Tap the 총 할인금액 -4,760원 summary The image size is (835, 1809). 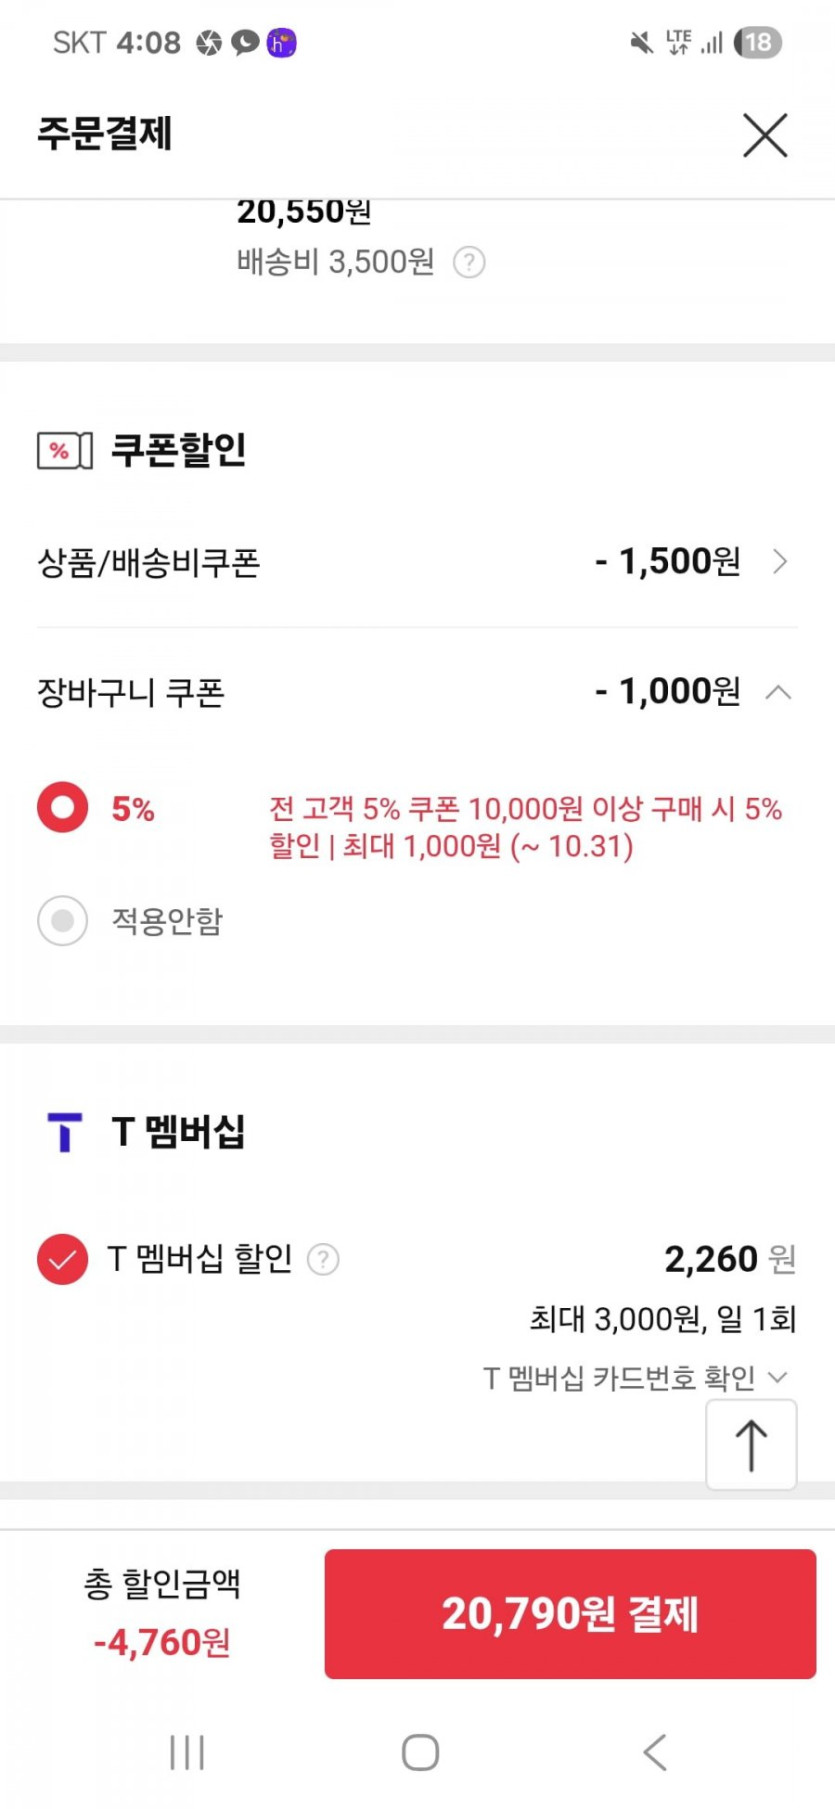tap(162, 1612)
